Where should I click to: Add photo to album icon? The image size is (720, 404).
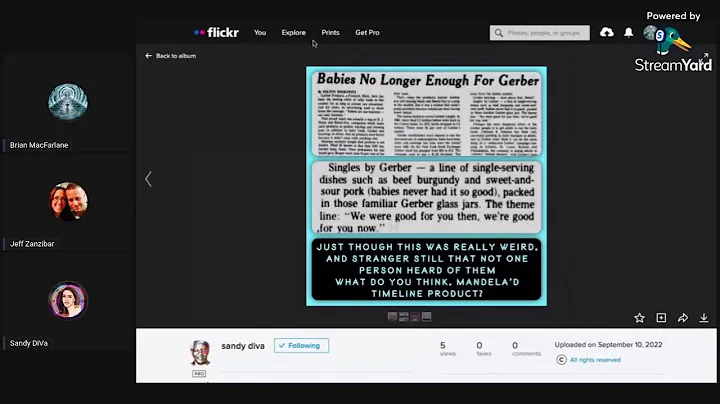(x=661, y=318)
